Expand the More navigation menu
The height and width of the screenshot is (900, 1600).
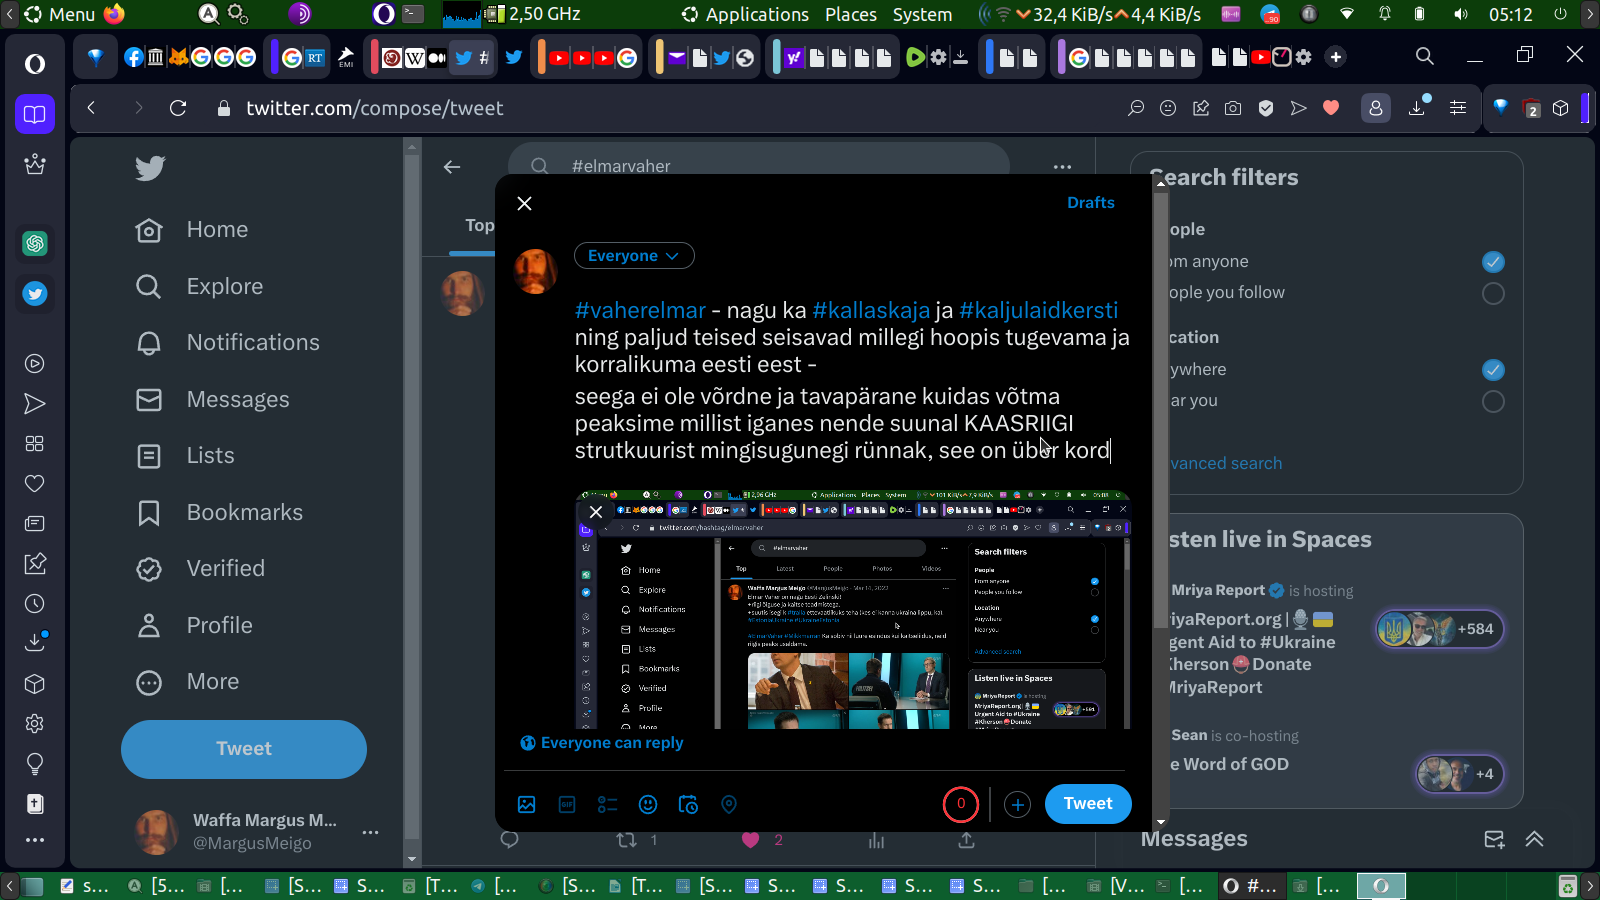click(x=188, y=682)
